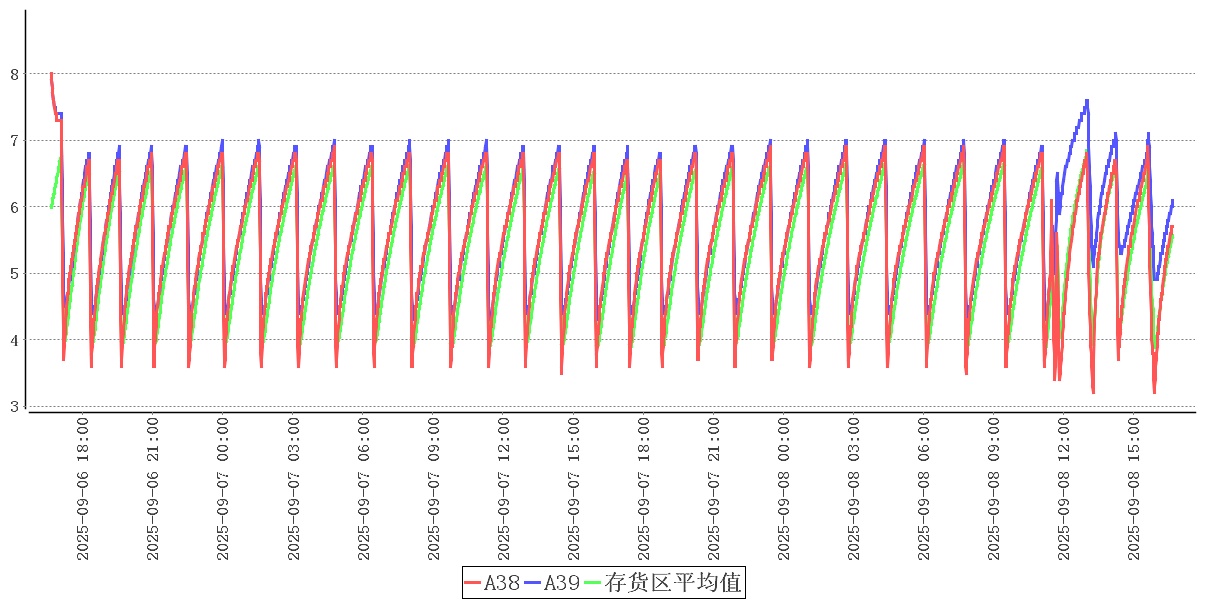Click the y-axis value 3 label
1207x600 pixels.
point(14,407)
